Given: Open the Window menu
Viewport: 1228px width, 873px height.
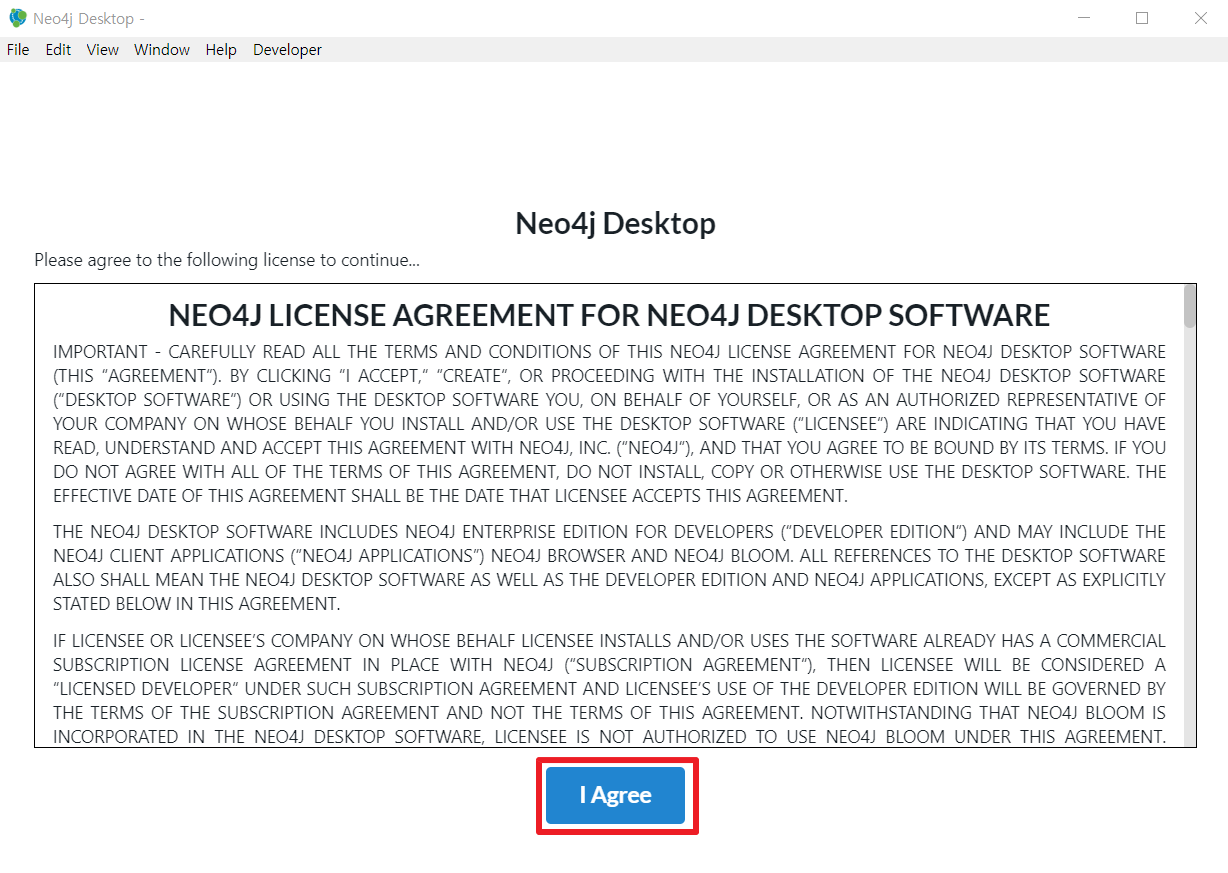Looking at the screenshot, I should [x=162, y=50].
